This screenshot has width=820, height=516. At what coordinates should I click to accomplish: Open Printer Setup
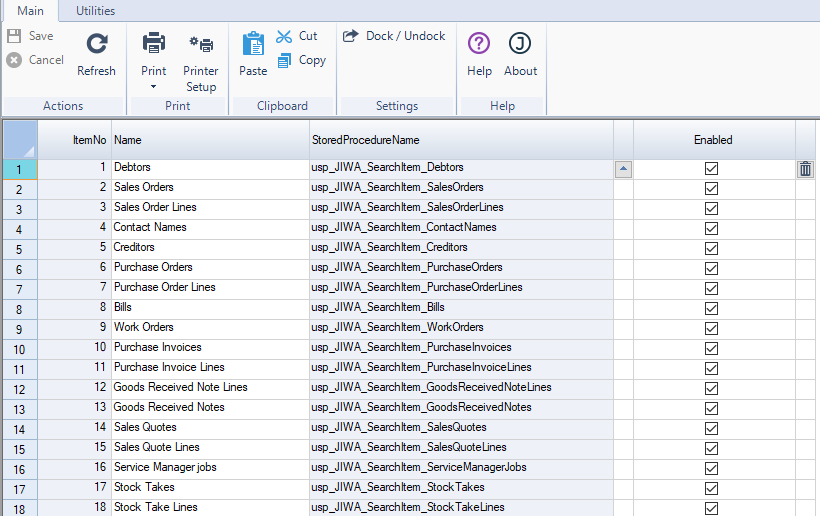click(201, 44)
